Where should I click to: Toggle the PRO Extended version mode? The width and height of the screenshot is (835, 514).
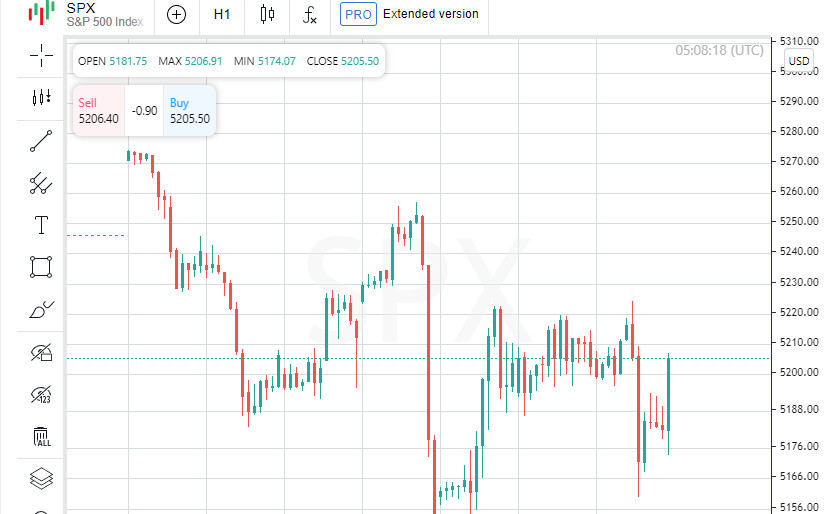[x=409, y=14]
